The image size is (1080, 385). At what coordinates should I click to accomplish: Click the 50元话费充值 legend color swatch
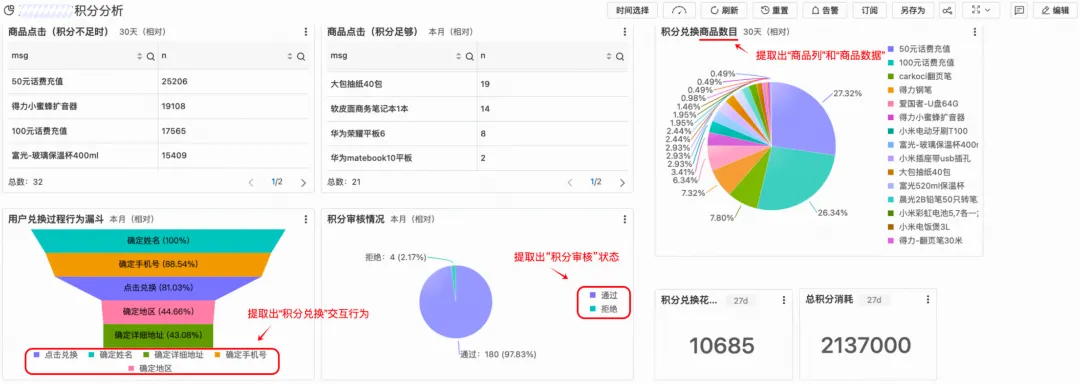click(891, 49)
